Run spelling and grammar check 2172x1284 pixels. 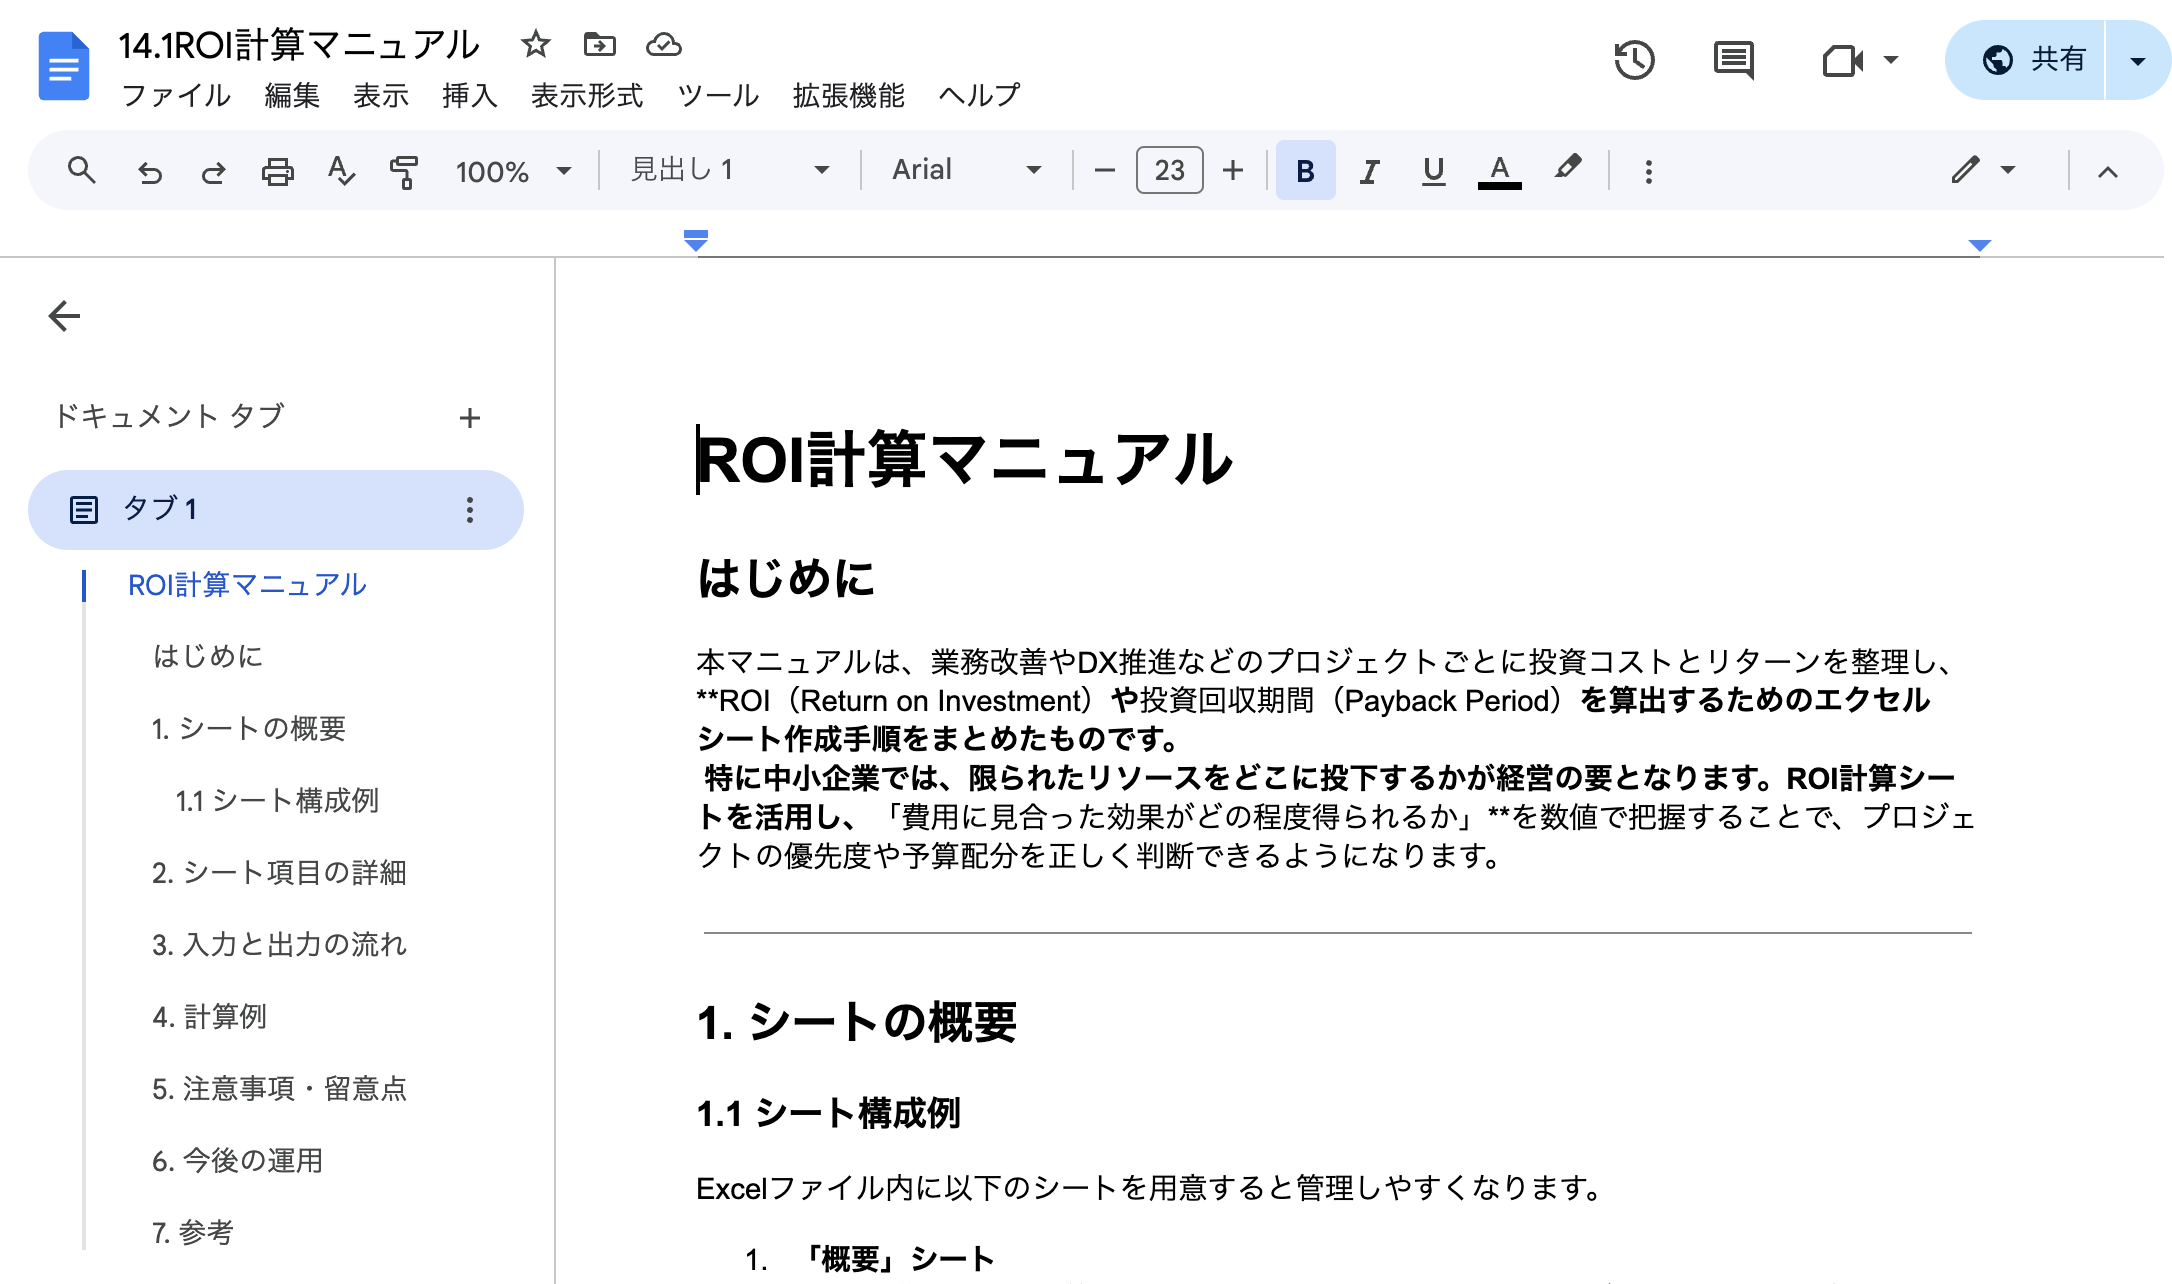coord(340,170)
